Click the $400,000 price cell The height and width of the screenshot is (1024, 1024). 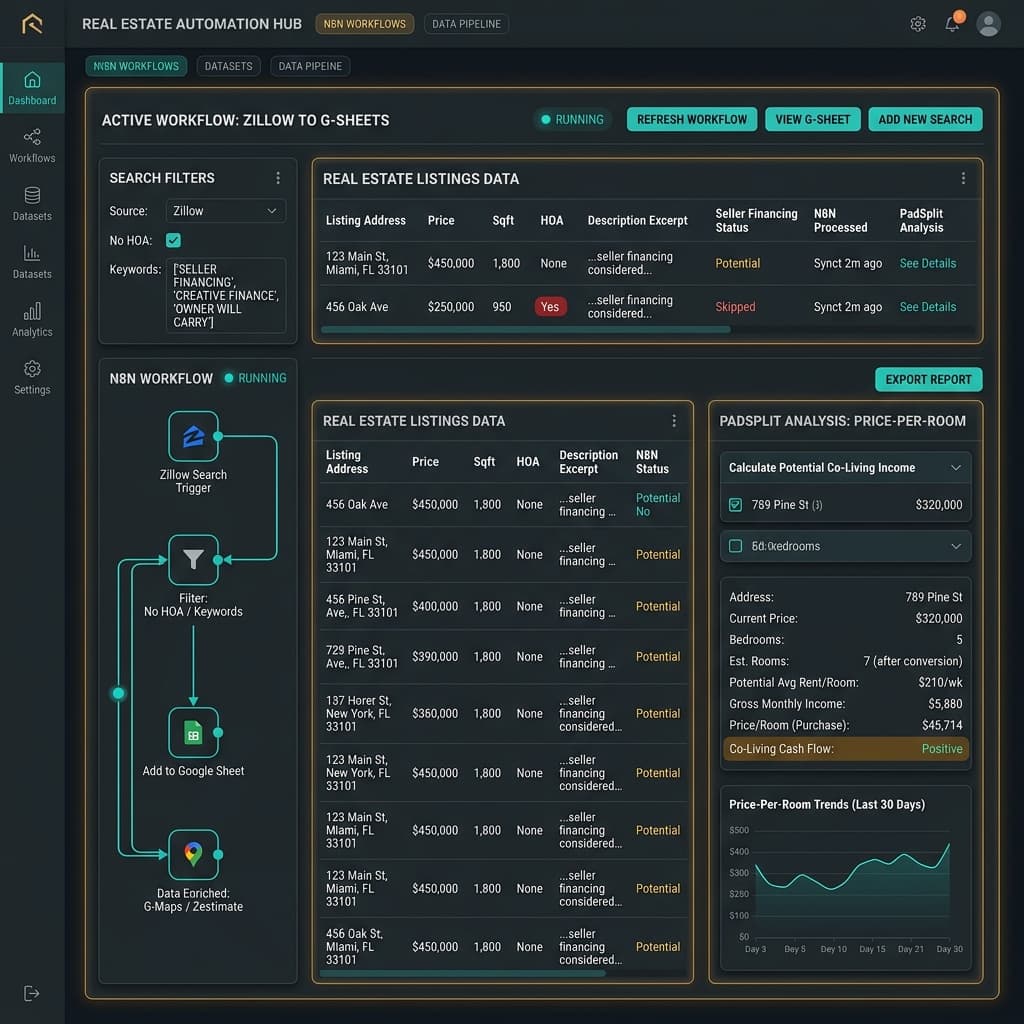[435, 606]
